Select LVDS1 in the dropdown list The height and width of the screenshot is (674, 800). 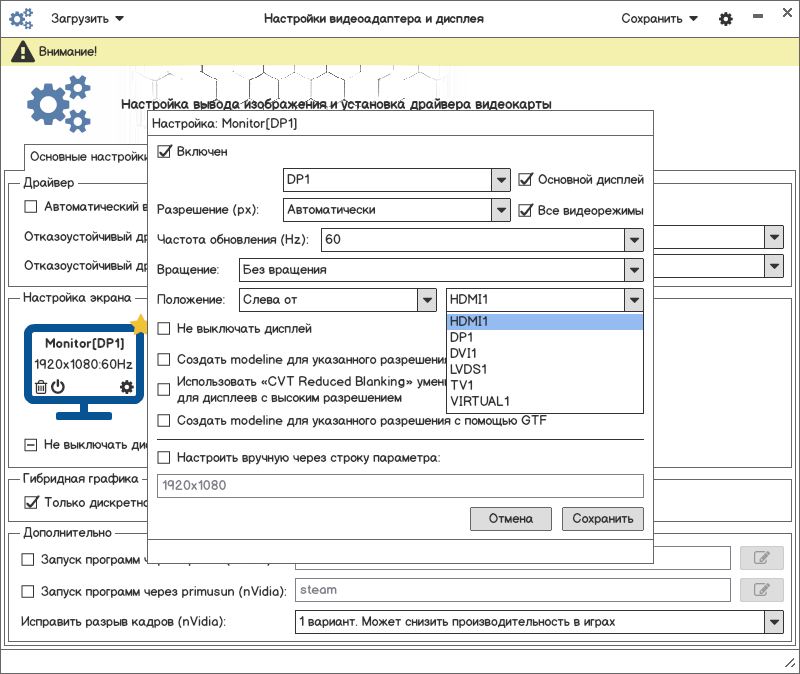click(544, 369)
